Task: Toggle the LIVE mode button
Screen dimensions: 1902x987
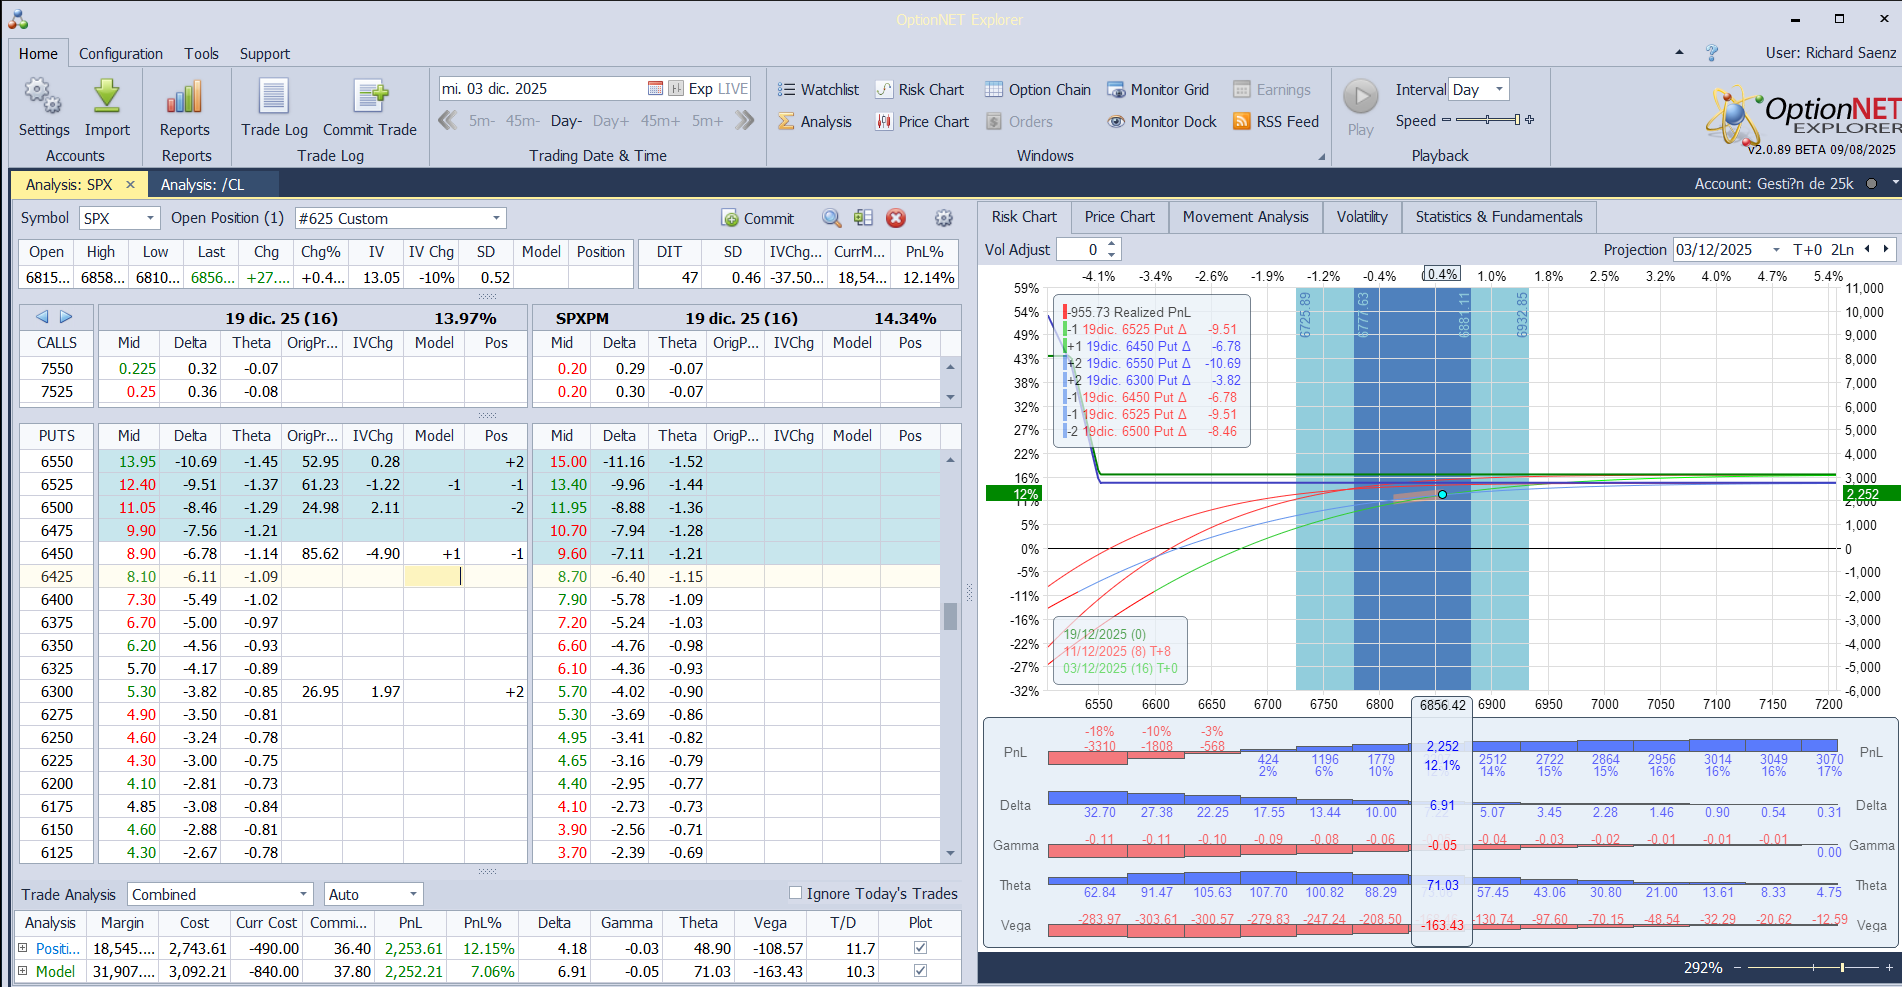Action: [733, 89]
